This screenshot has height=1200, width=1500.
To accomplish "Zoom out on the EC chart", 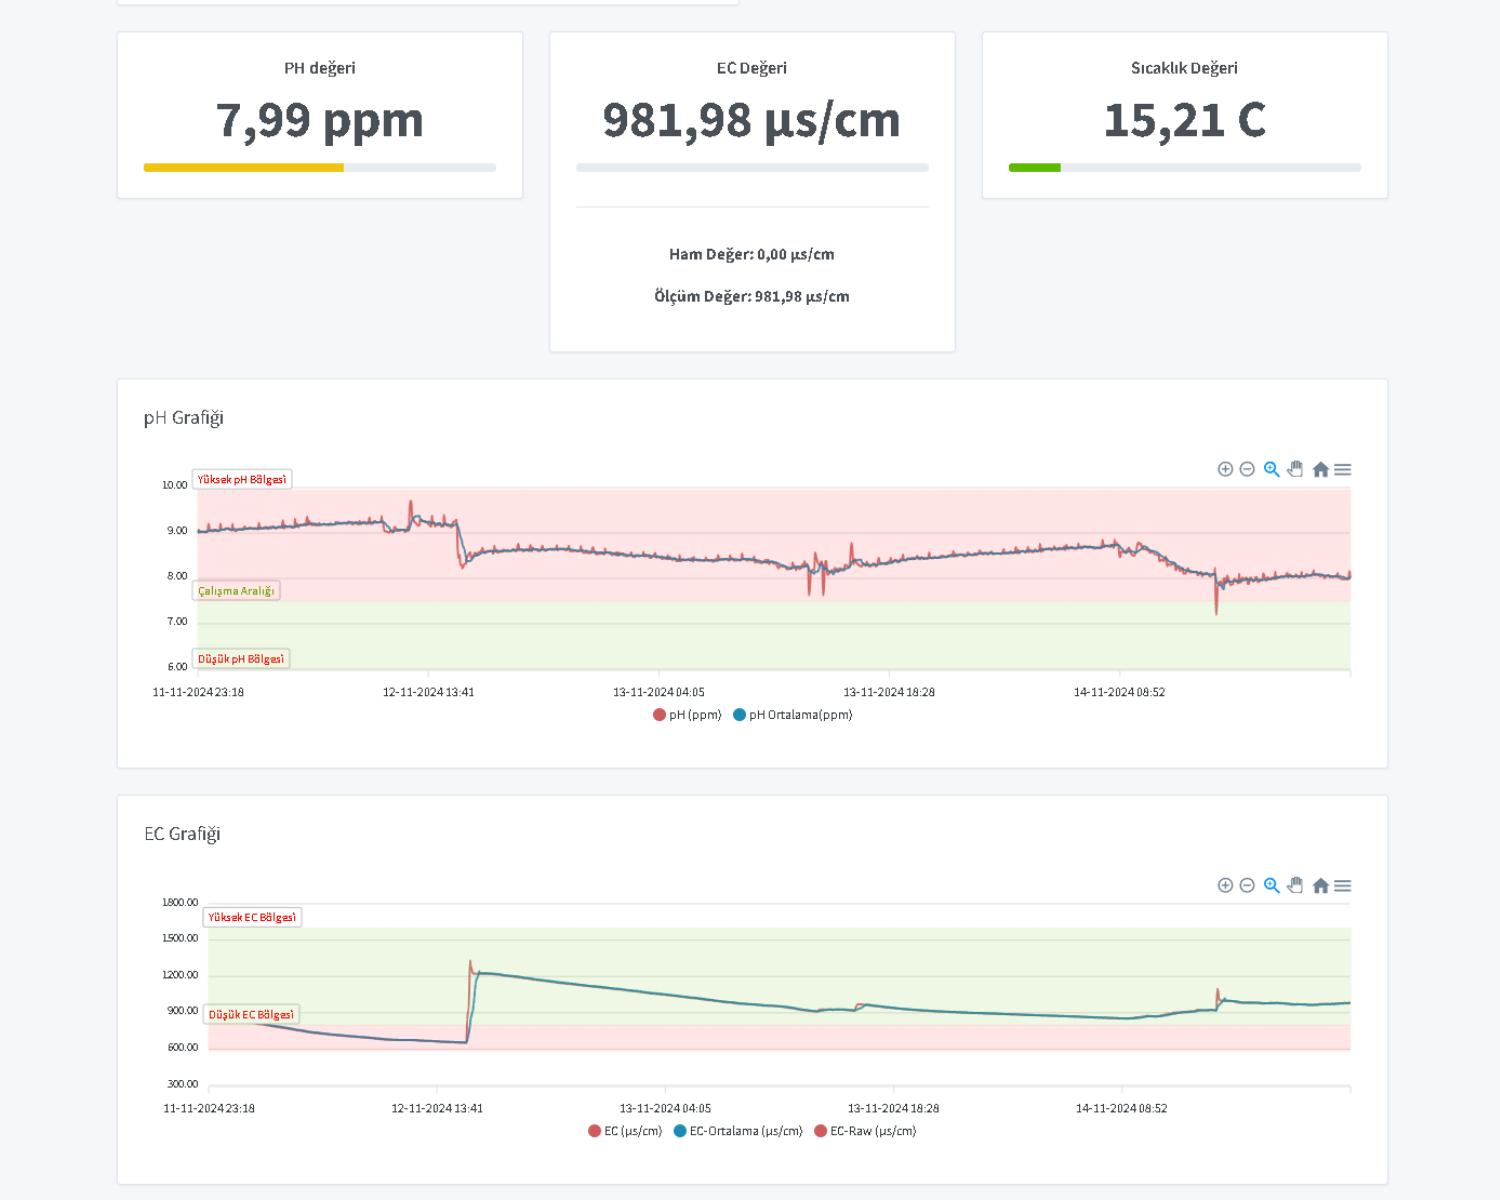I will (1247, 885).
